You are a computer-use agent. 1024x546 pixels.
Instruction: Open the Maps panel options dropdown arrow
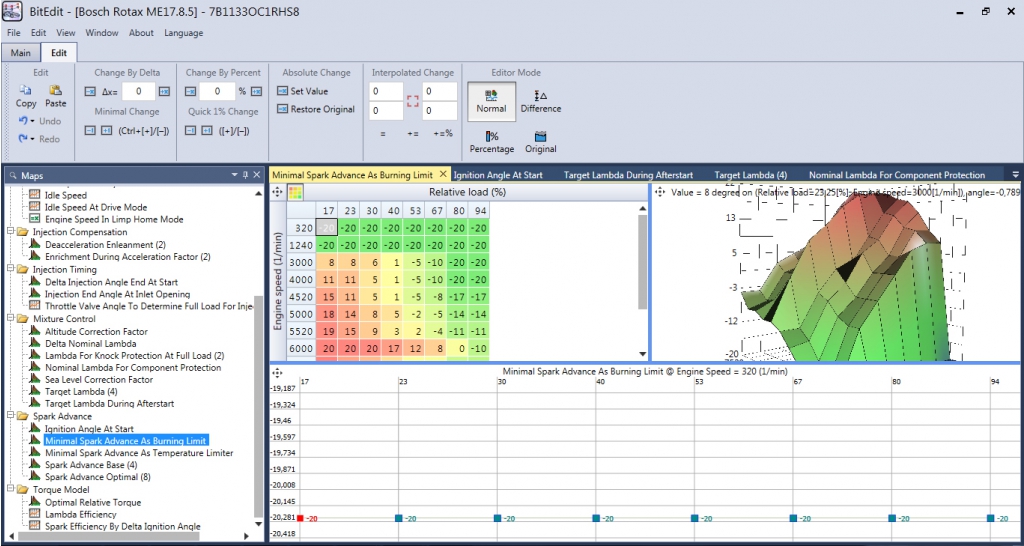point(234,175)
